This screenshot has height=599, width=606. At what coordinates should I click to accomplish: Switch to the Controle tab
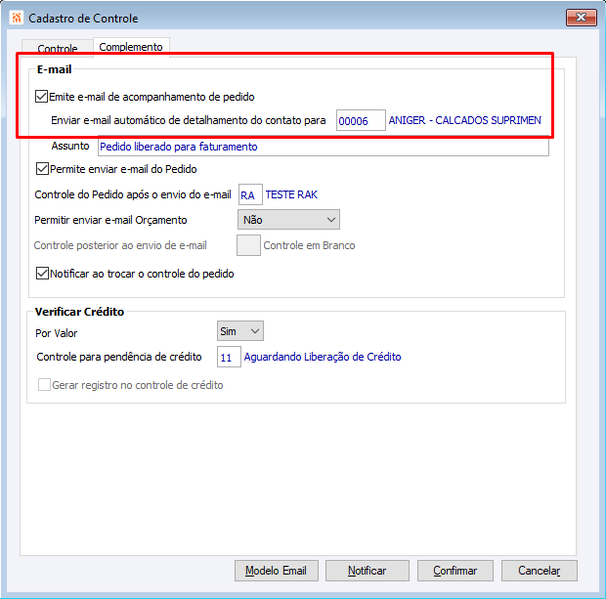coord(57,48)
